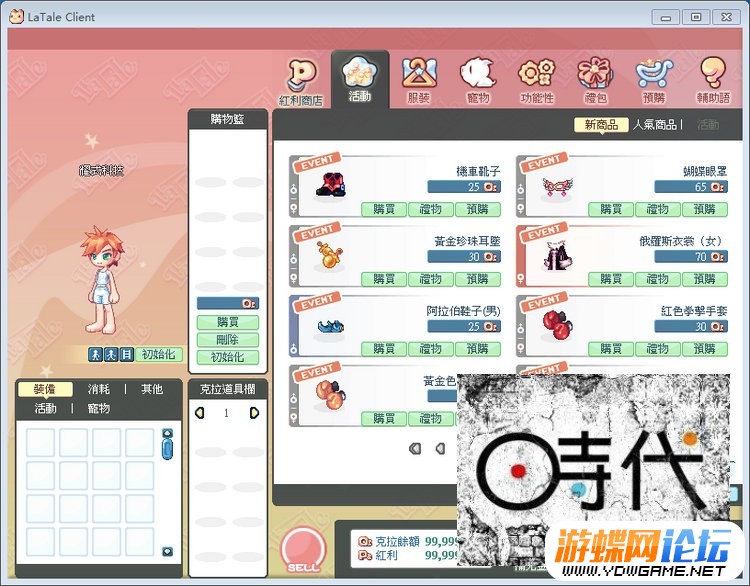Go to next page in 克拉道具欄
Image resolution: width=750 pixels, height=586 pixels.
coord(254,412)
